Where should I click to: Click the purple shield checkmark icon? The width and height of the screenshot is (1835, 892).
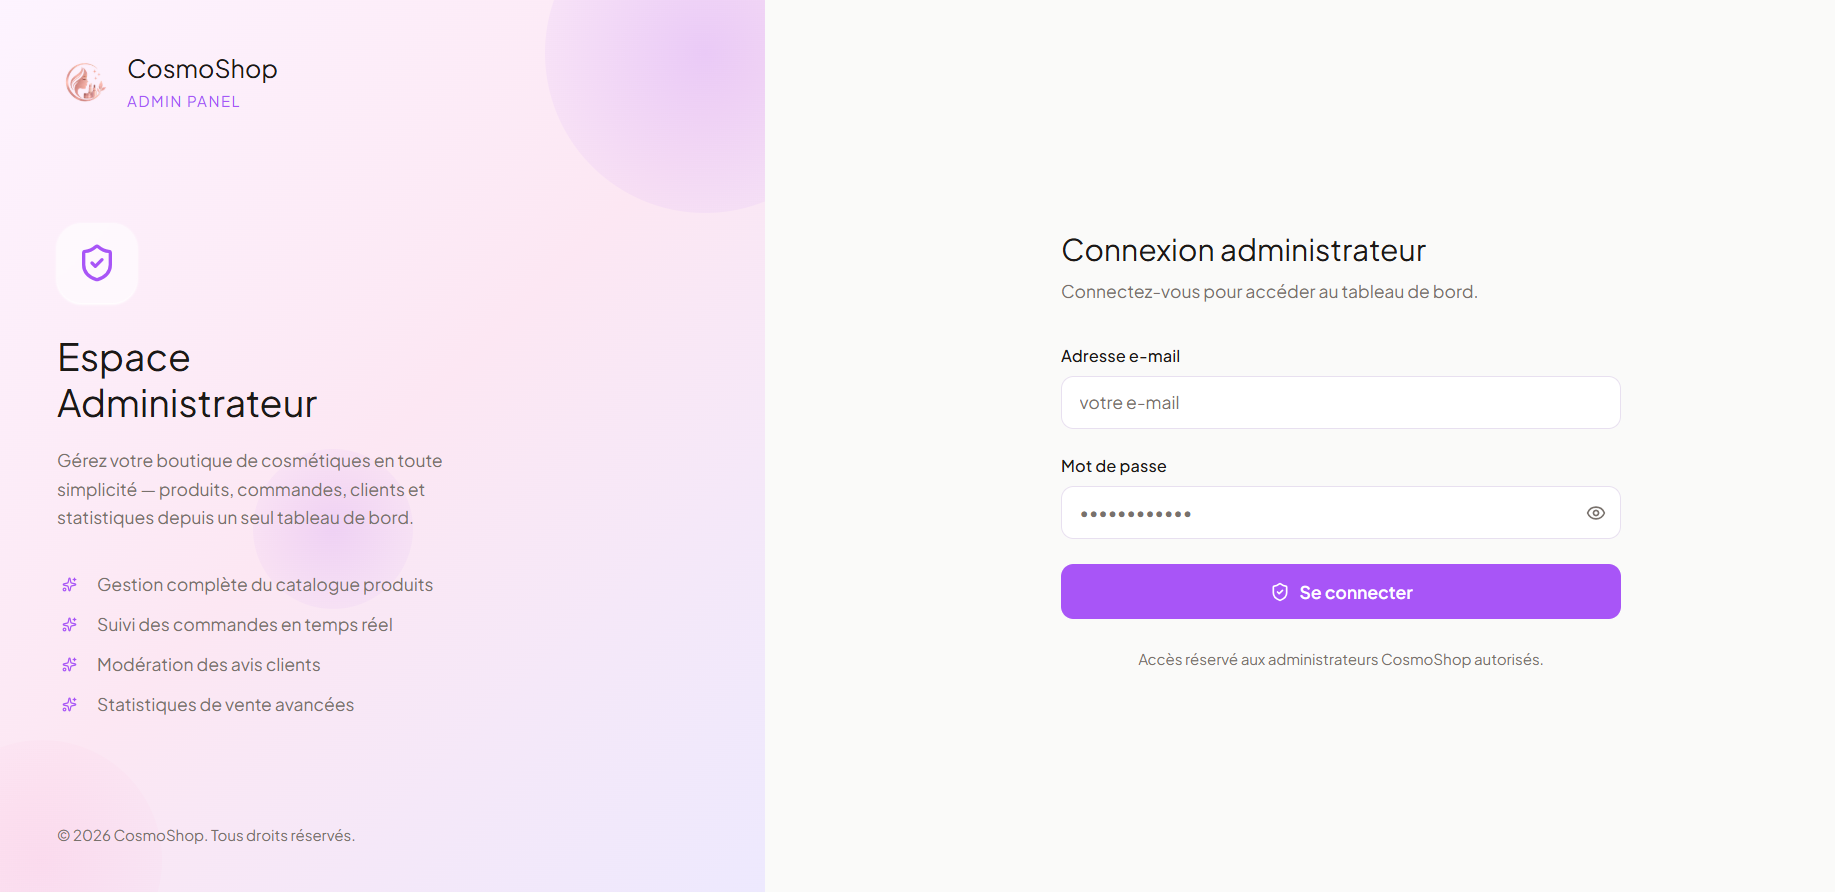97,263
